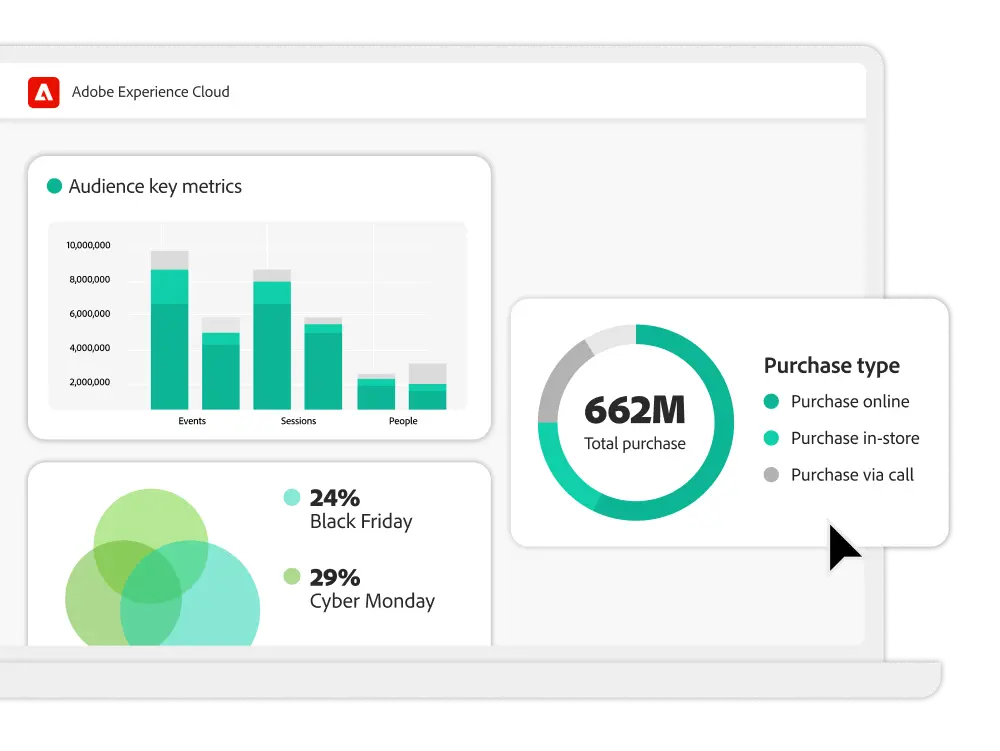Screen dimensions: 1000x751
Task: Select the People label on the chart axis
Action: (403, 421)
